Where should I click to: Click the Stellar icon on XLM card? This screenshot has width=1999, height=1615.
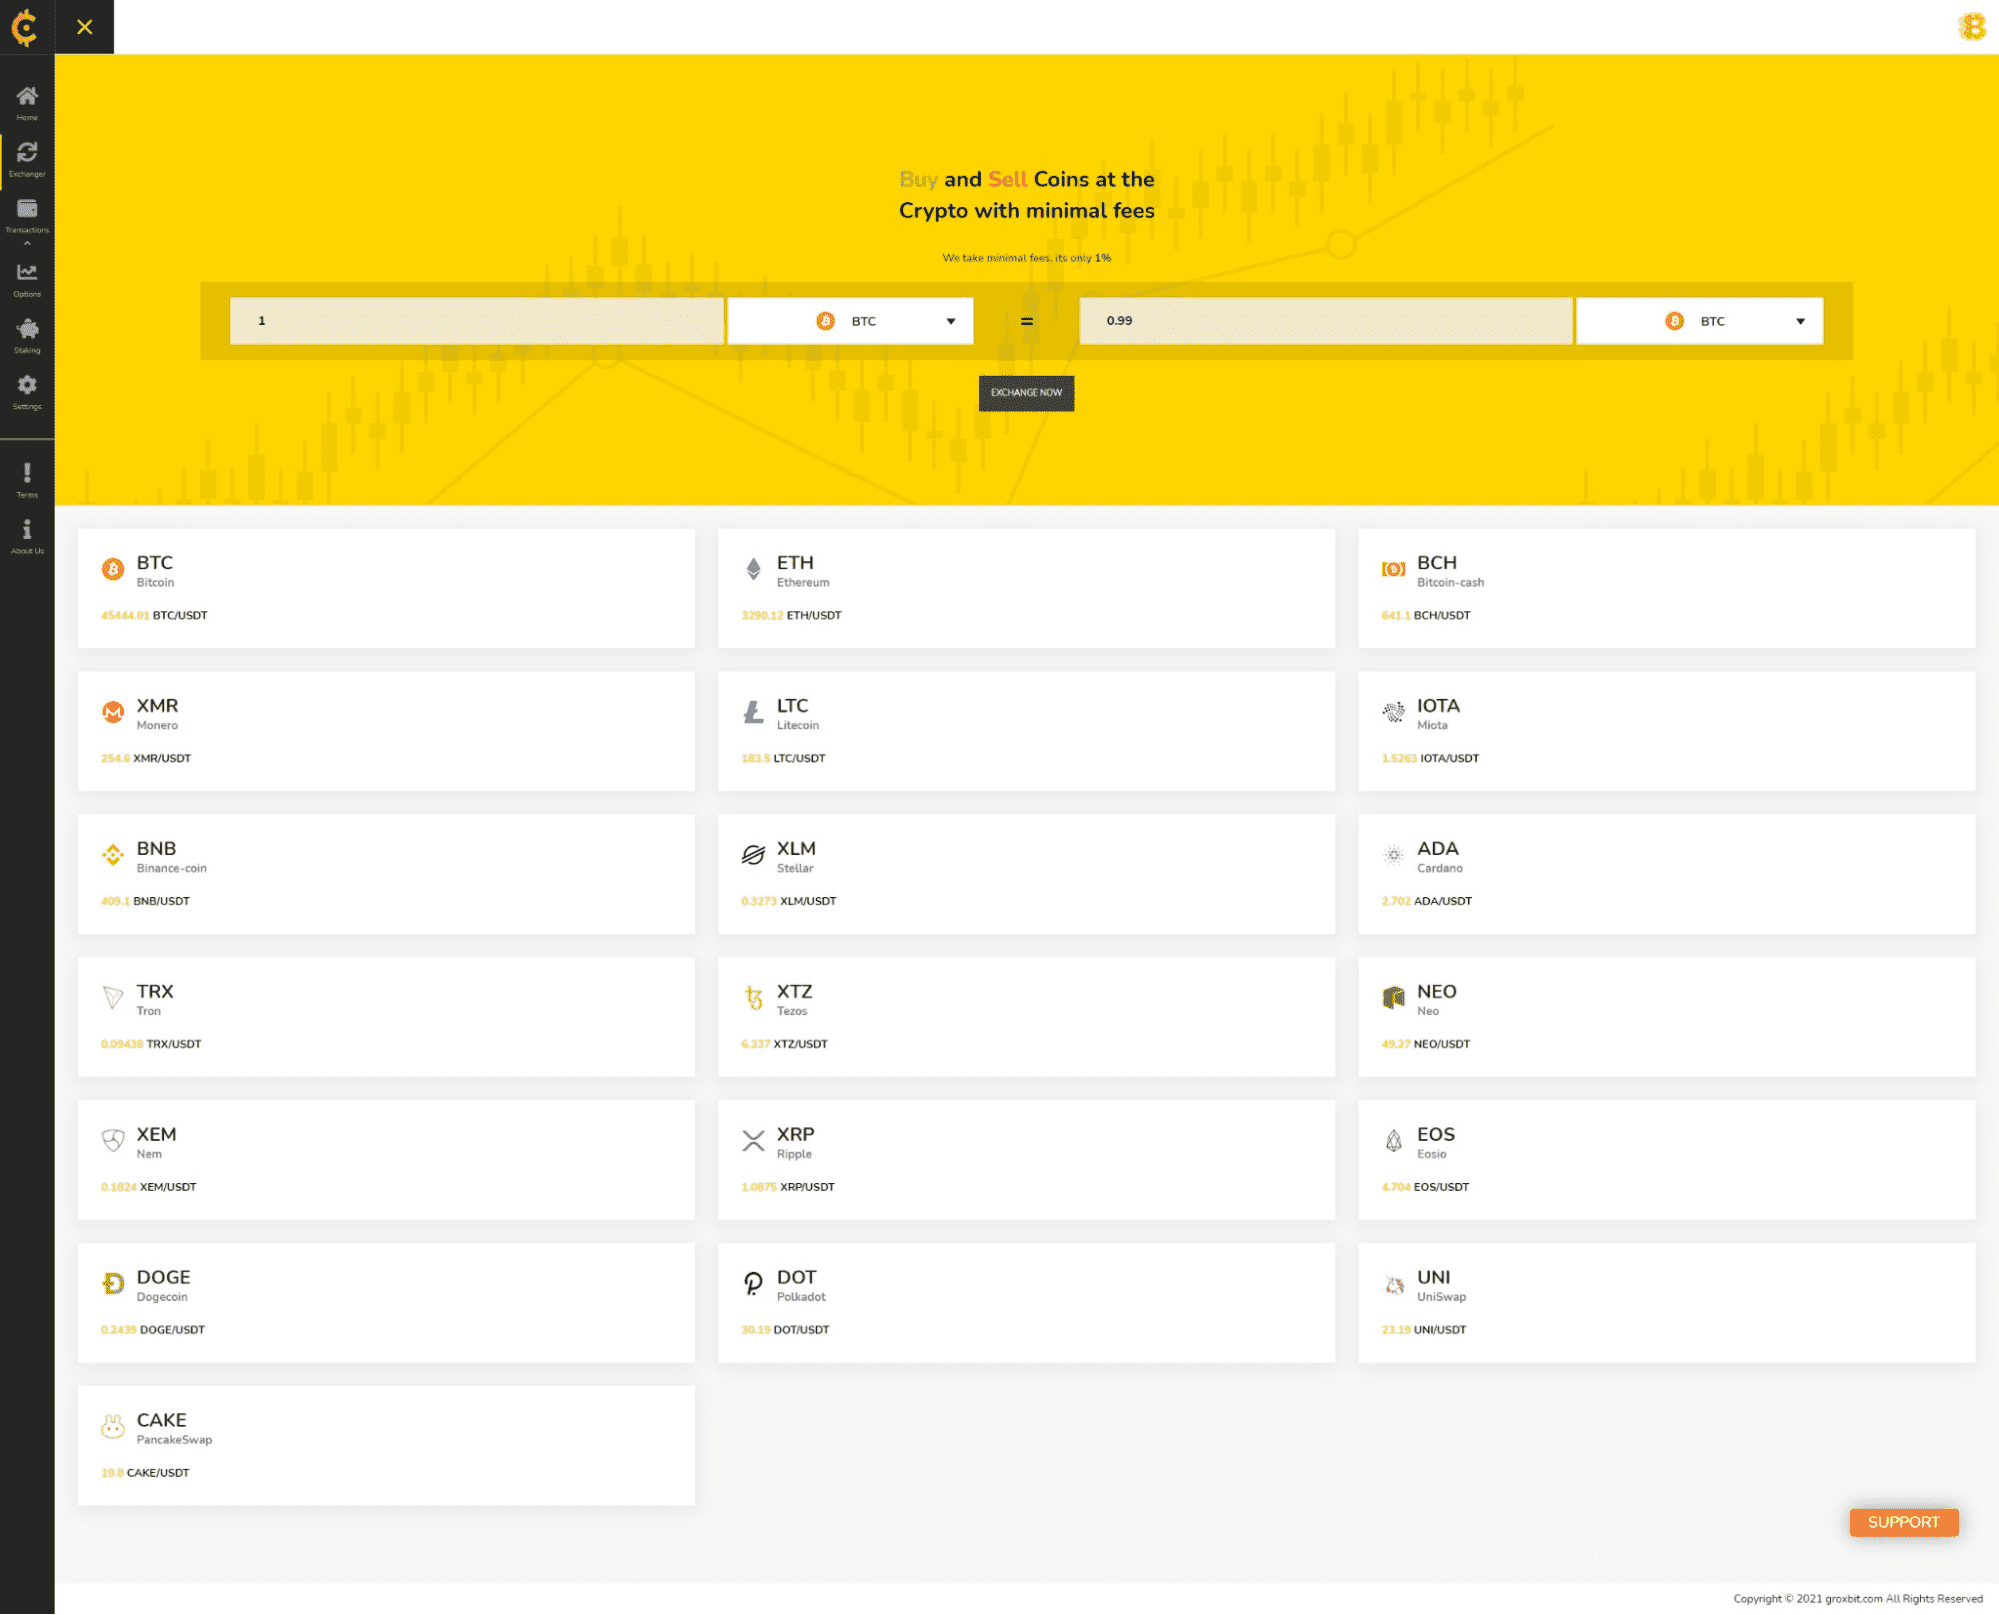[x=753, y=855]
